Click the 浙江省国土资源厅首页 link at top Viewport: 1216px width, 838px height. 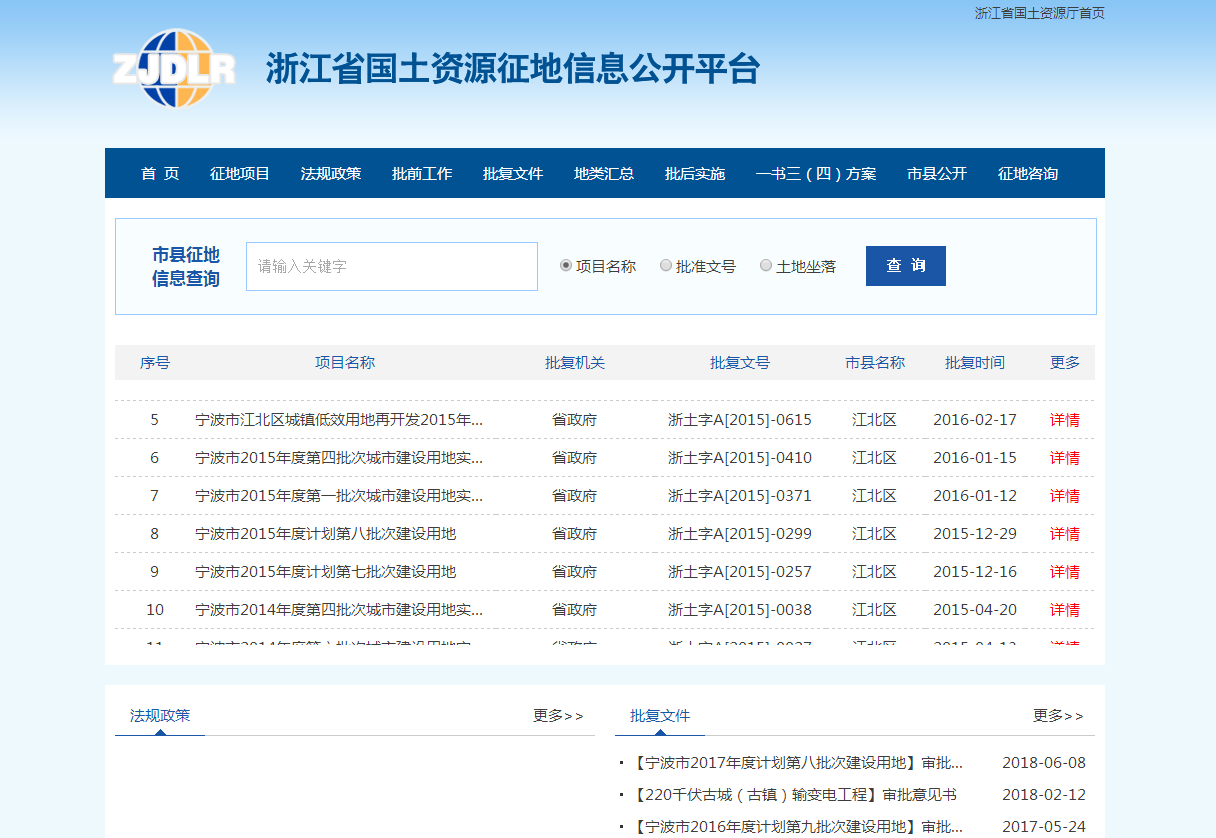point(1039,13)
